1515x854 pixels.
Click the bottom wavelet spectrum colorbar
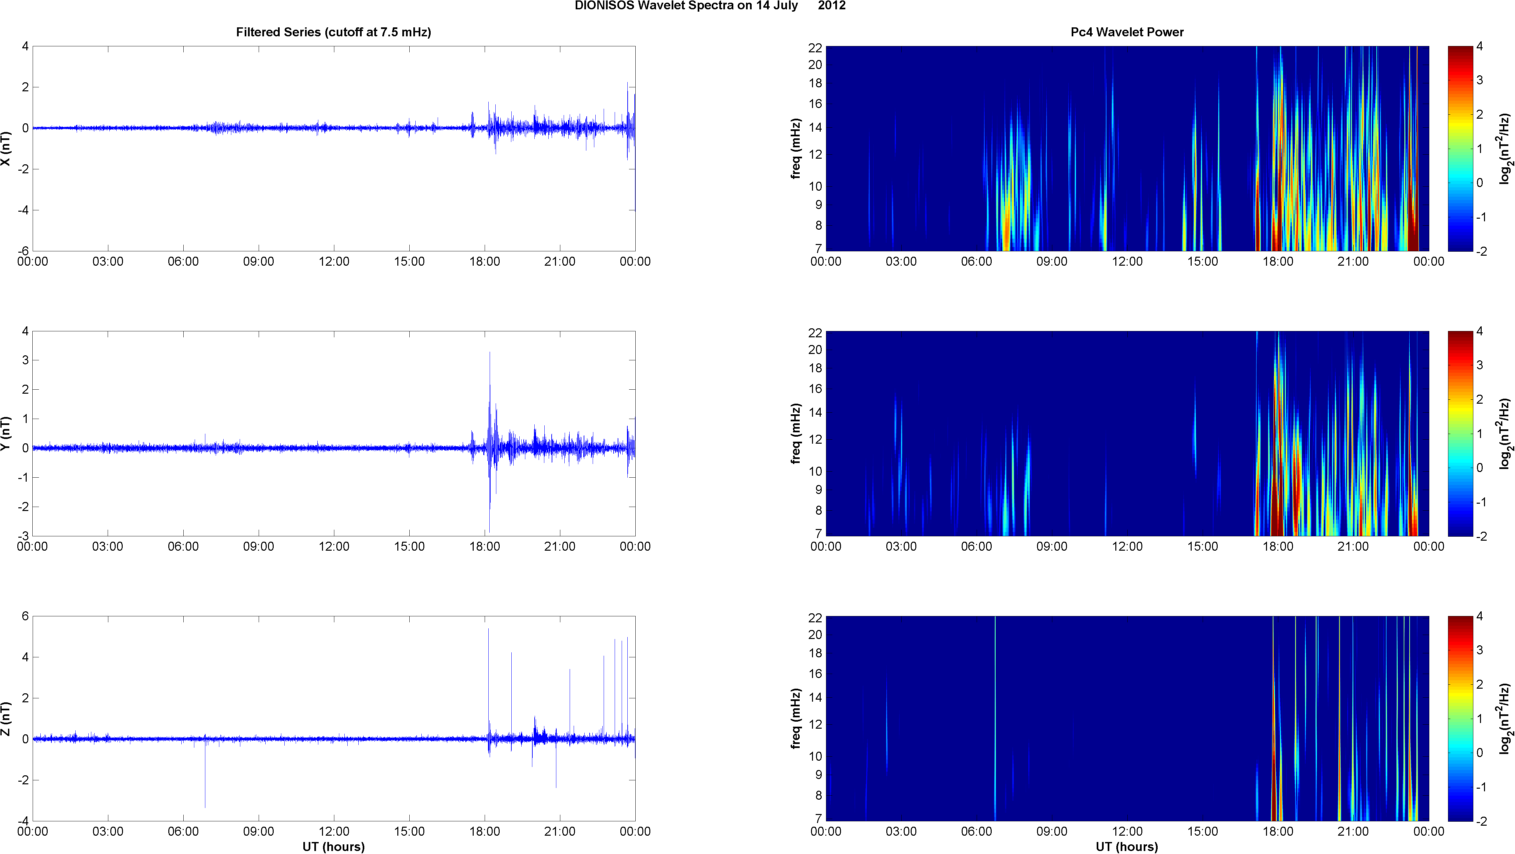1460,719
